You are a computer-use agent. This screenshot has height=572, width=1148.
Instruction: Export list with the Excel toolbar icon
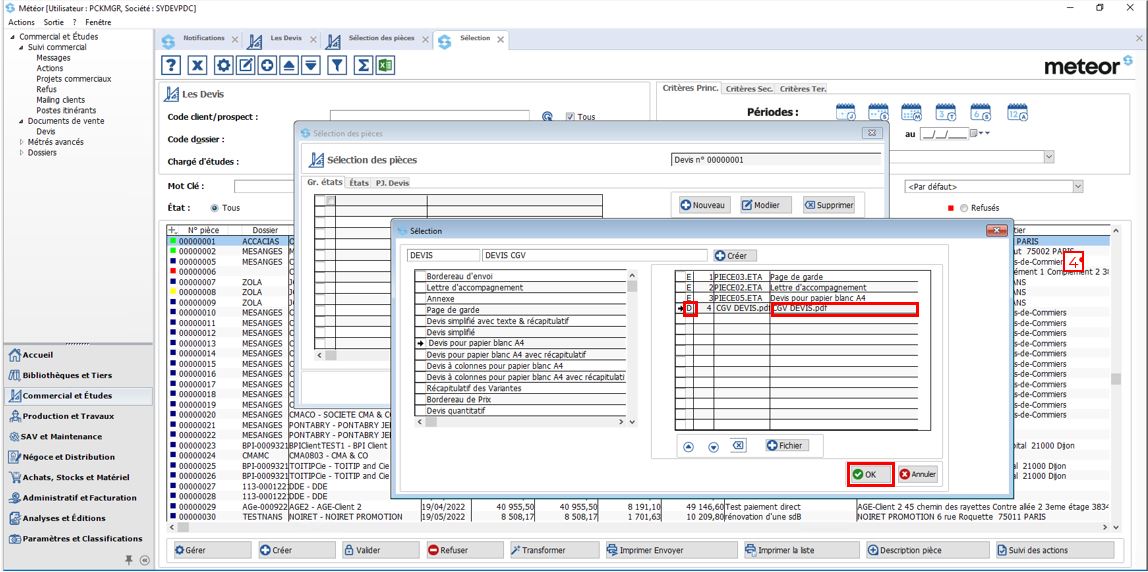click(x=386, y=65)
